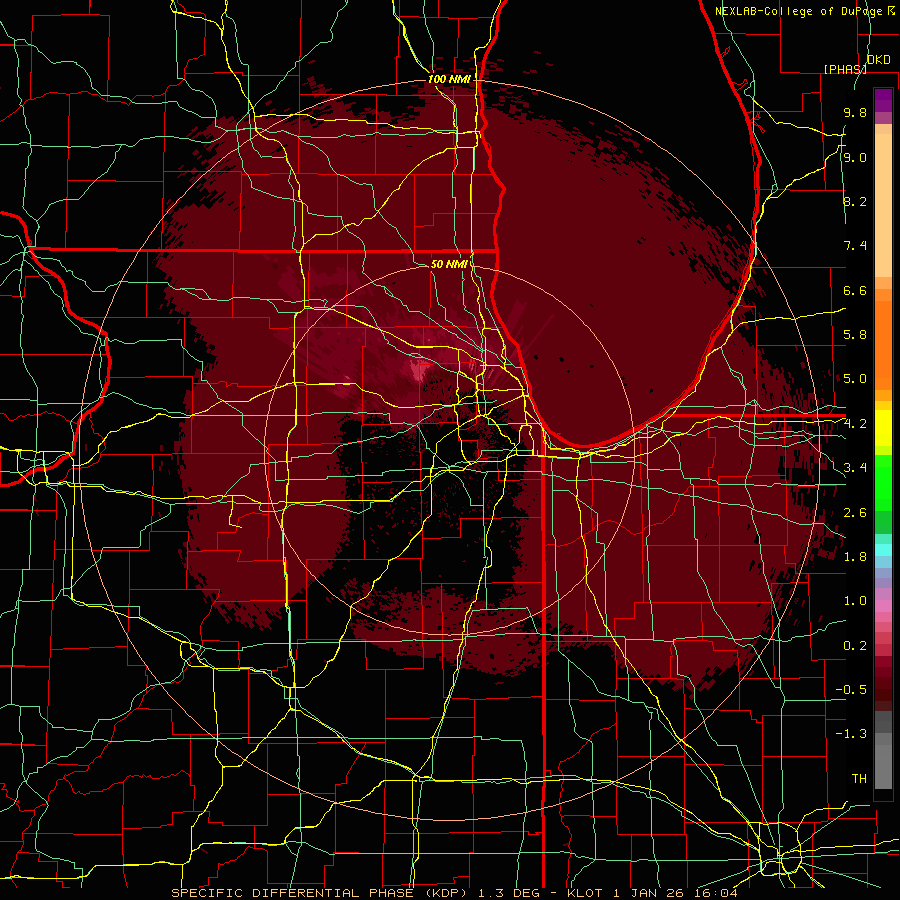Click the 5.8 scale value label
Image resolution: width=900 pixels, height=900 pixels.
pyautogui.click(x=855, y=335)
